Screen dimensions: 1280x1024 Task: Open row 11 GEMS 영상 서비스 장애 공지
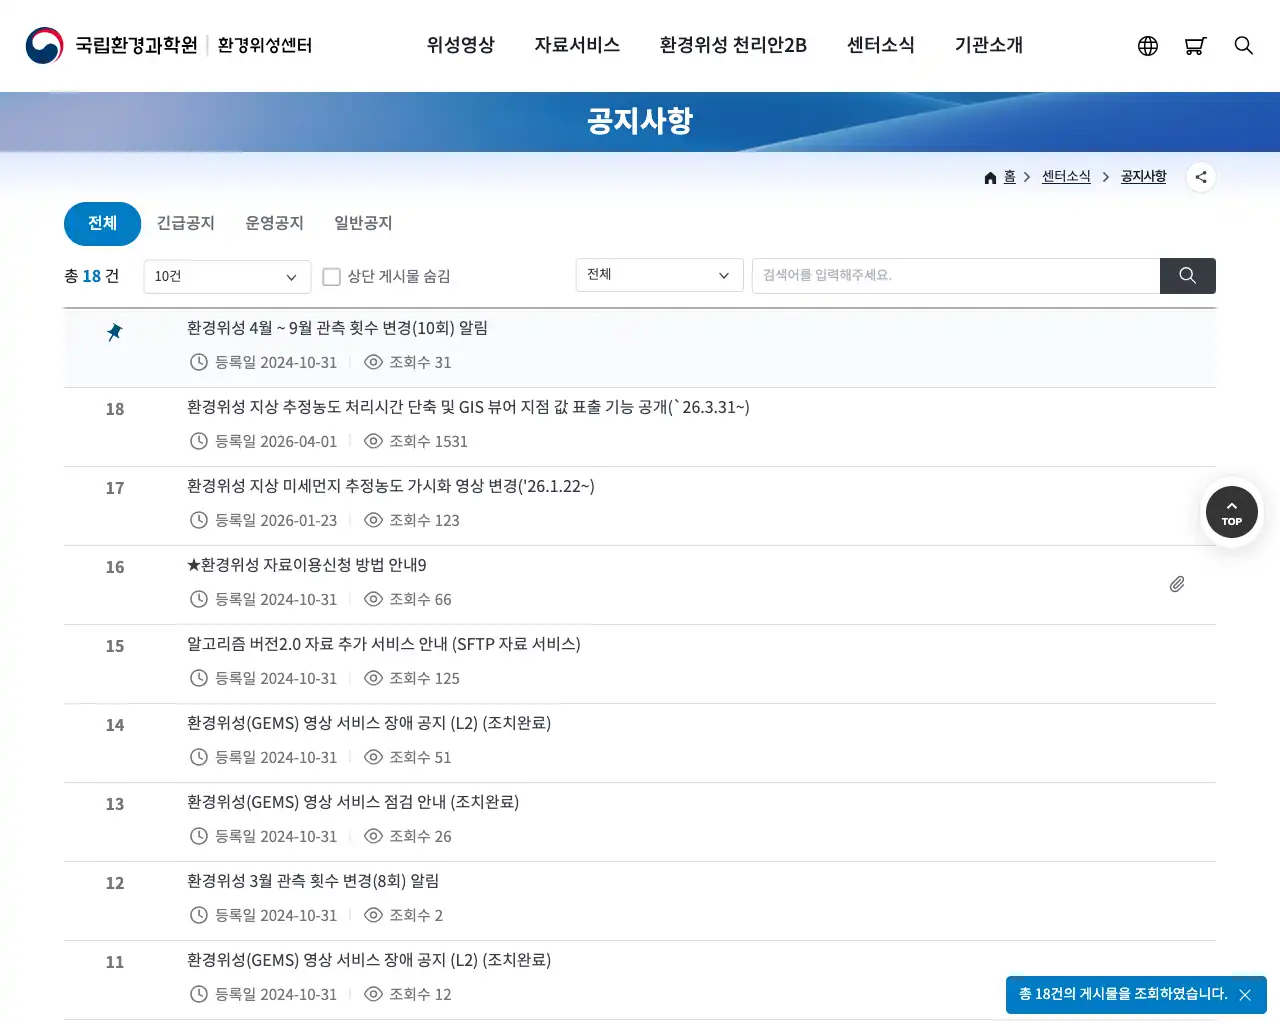click(x=369, y=960)
